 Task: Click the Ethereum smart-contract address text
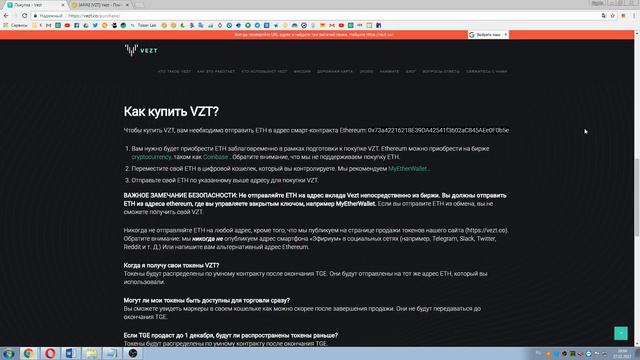point(438,130)
